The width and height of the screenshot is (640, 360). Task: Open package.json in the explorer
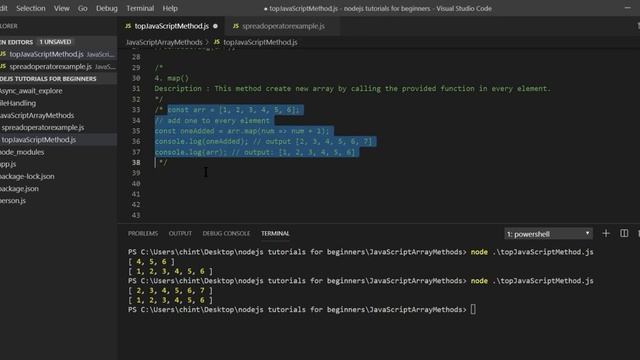coord(58,189)
